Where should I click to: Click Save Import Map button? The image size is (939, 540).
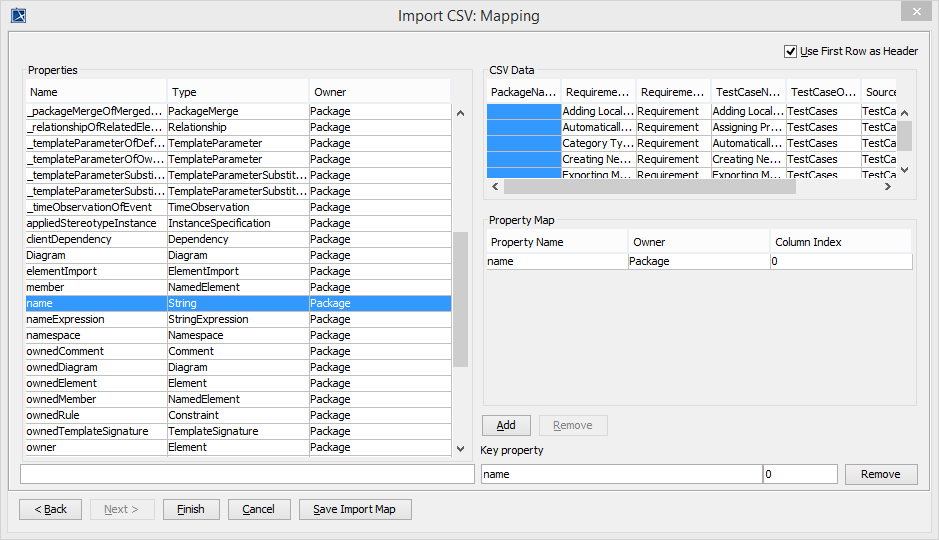354,509
